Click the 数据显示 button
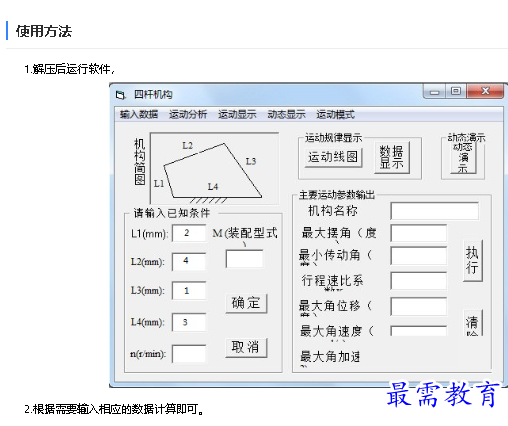This screenshot has height=426, width=508. [x=392, y=157]
